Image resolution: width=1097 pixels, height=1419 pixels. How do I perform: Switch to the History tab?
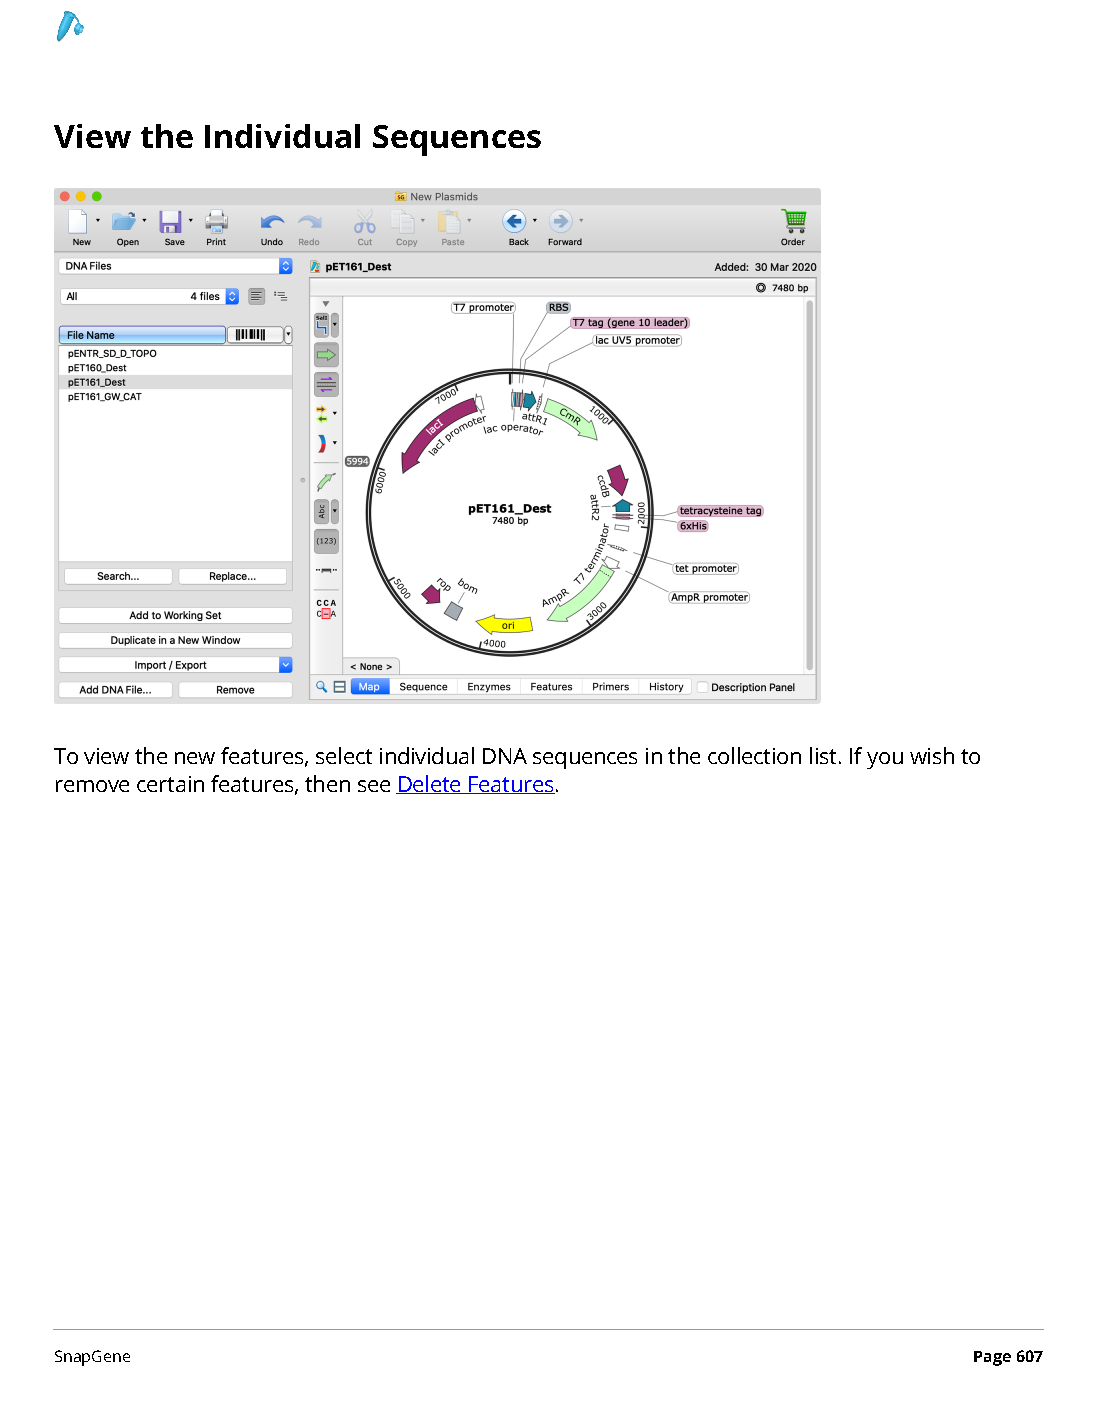tap(666, 687)
